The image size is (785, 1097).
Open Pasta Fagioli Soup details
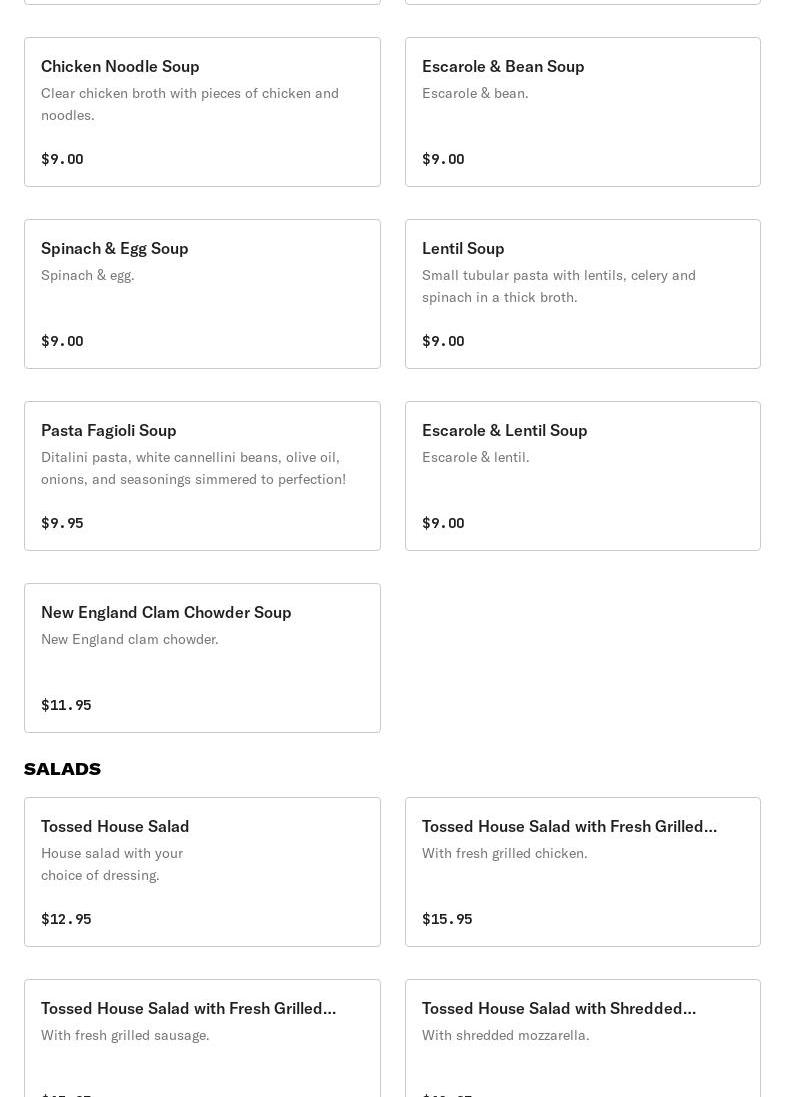pyautogui.click(x=109, y=430)
